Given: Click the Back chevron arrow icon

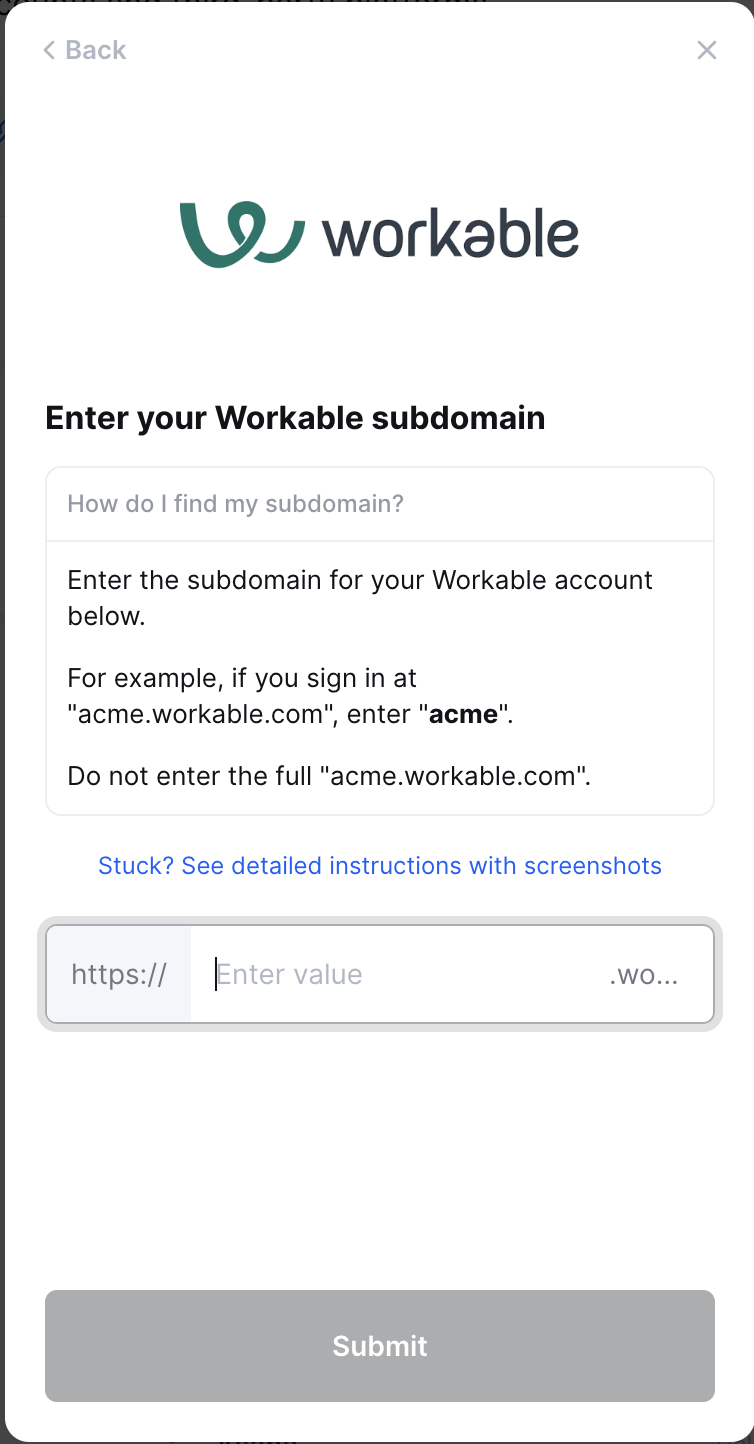Looking at the screenshot, I should point(49,50).
